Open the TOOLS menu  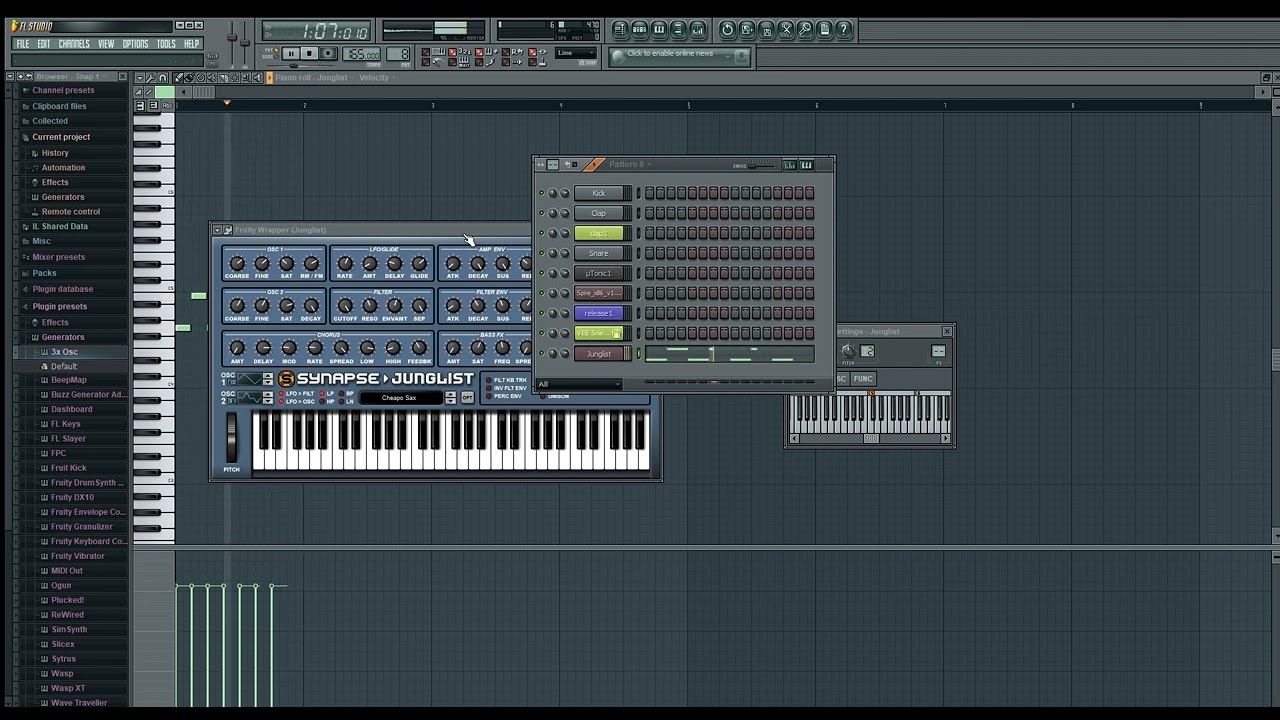coord(166,44)
